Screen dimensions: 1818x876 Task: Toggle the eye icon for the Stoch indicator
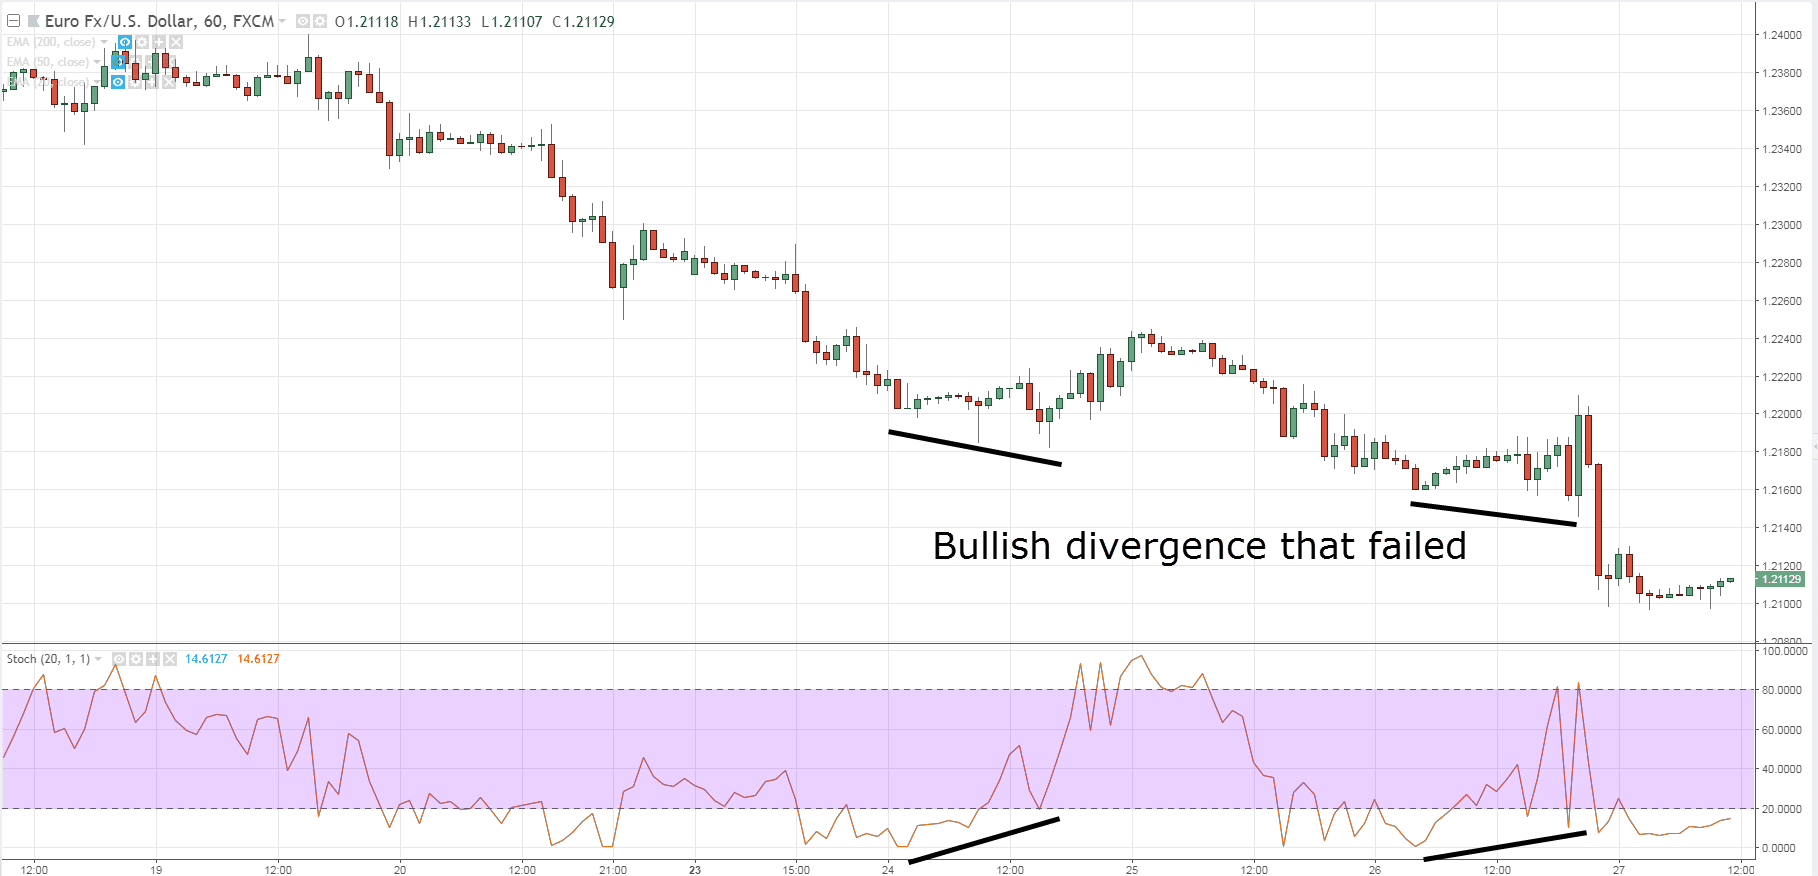(x=119, y=659)
